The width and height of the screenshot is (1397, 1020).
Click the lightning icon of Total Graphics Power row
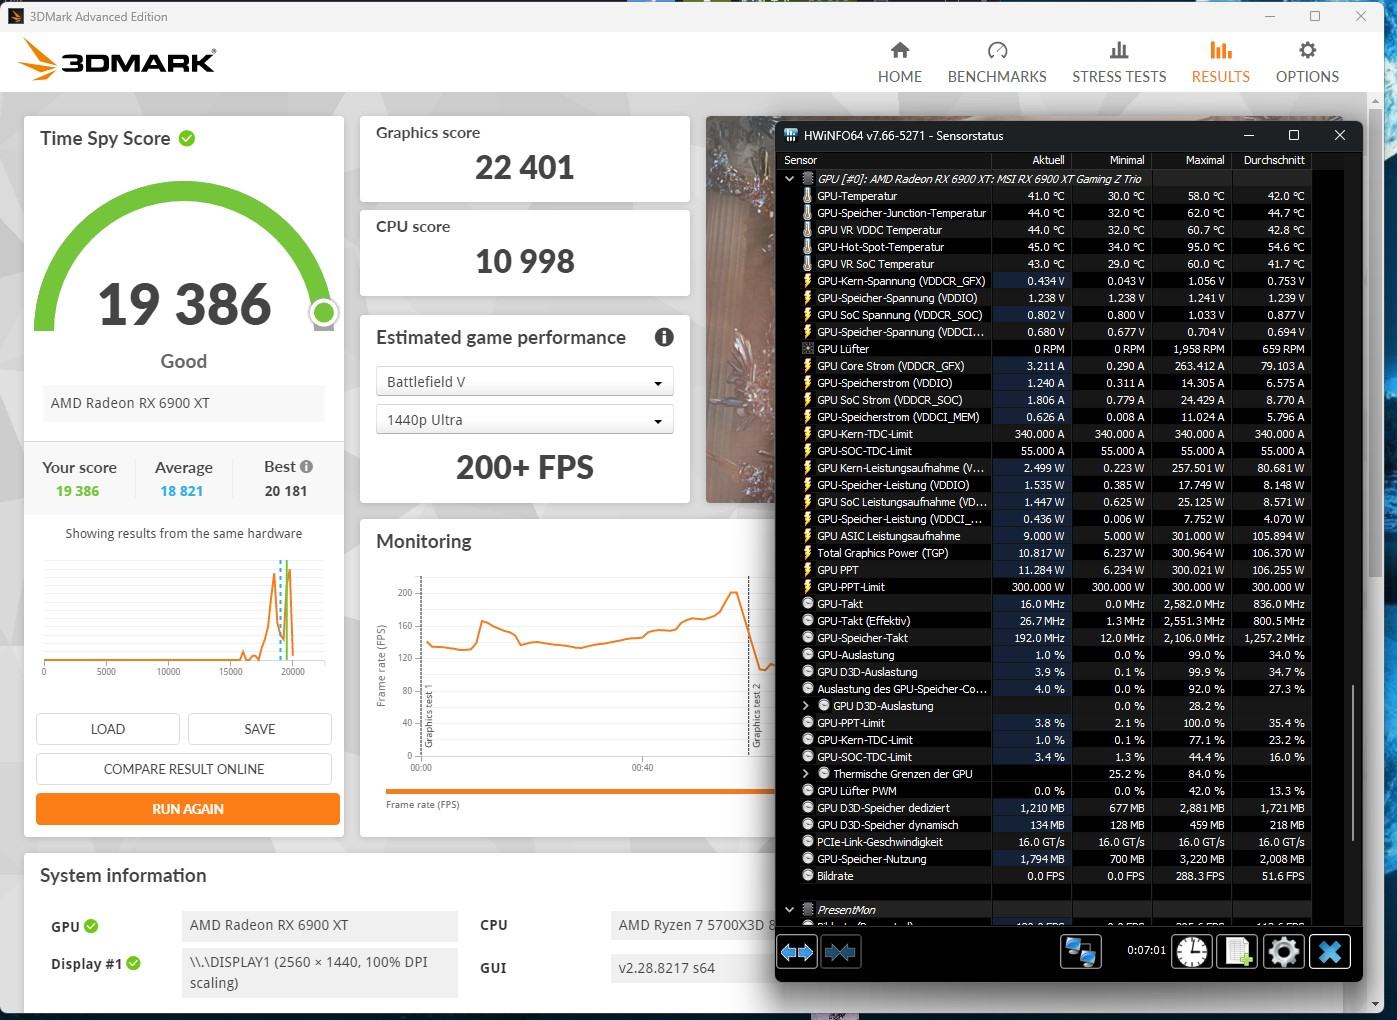click(808, 553)
